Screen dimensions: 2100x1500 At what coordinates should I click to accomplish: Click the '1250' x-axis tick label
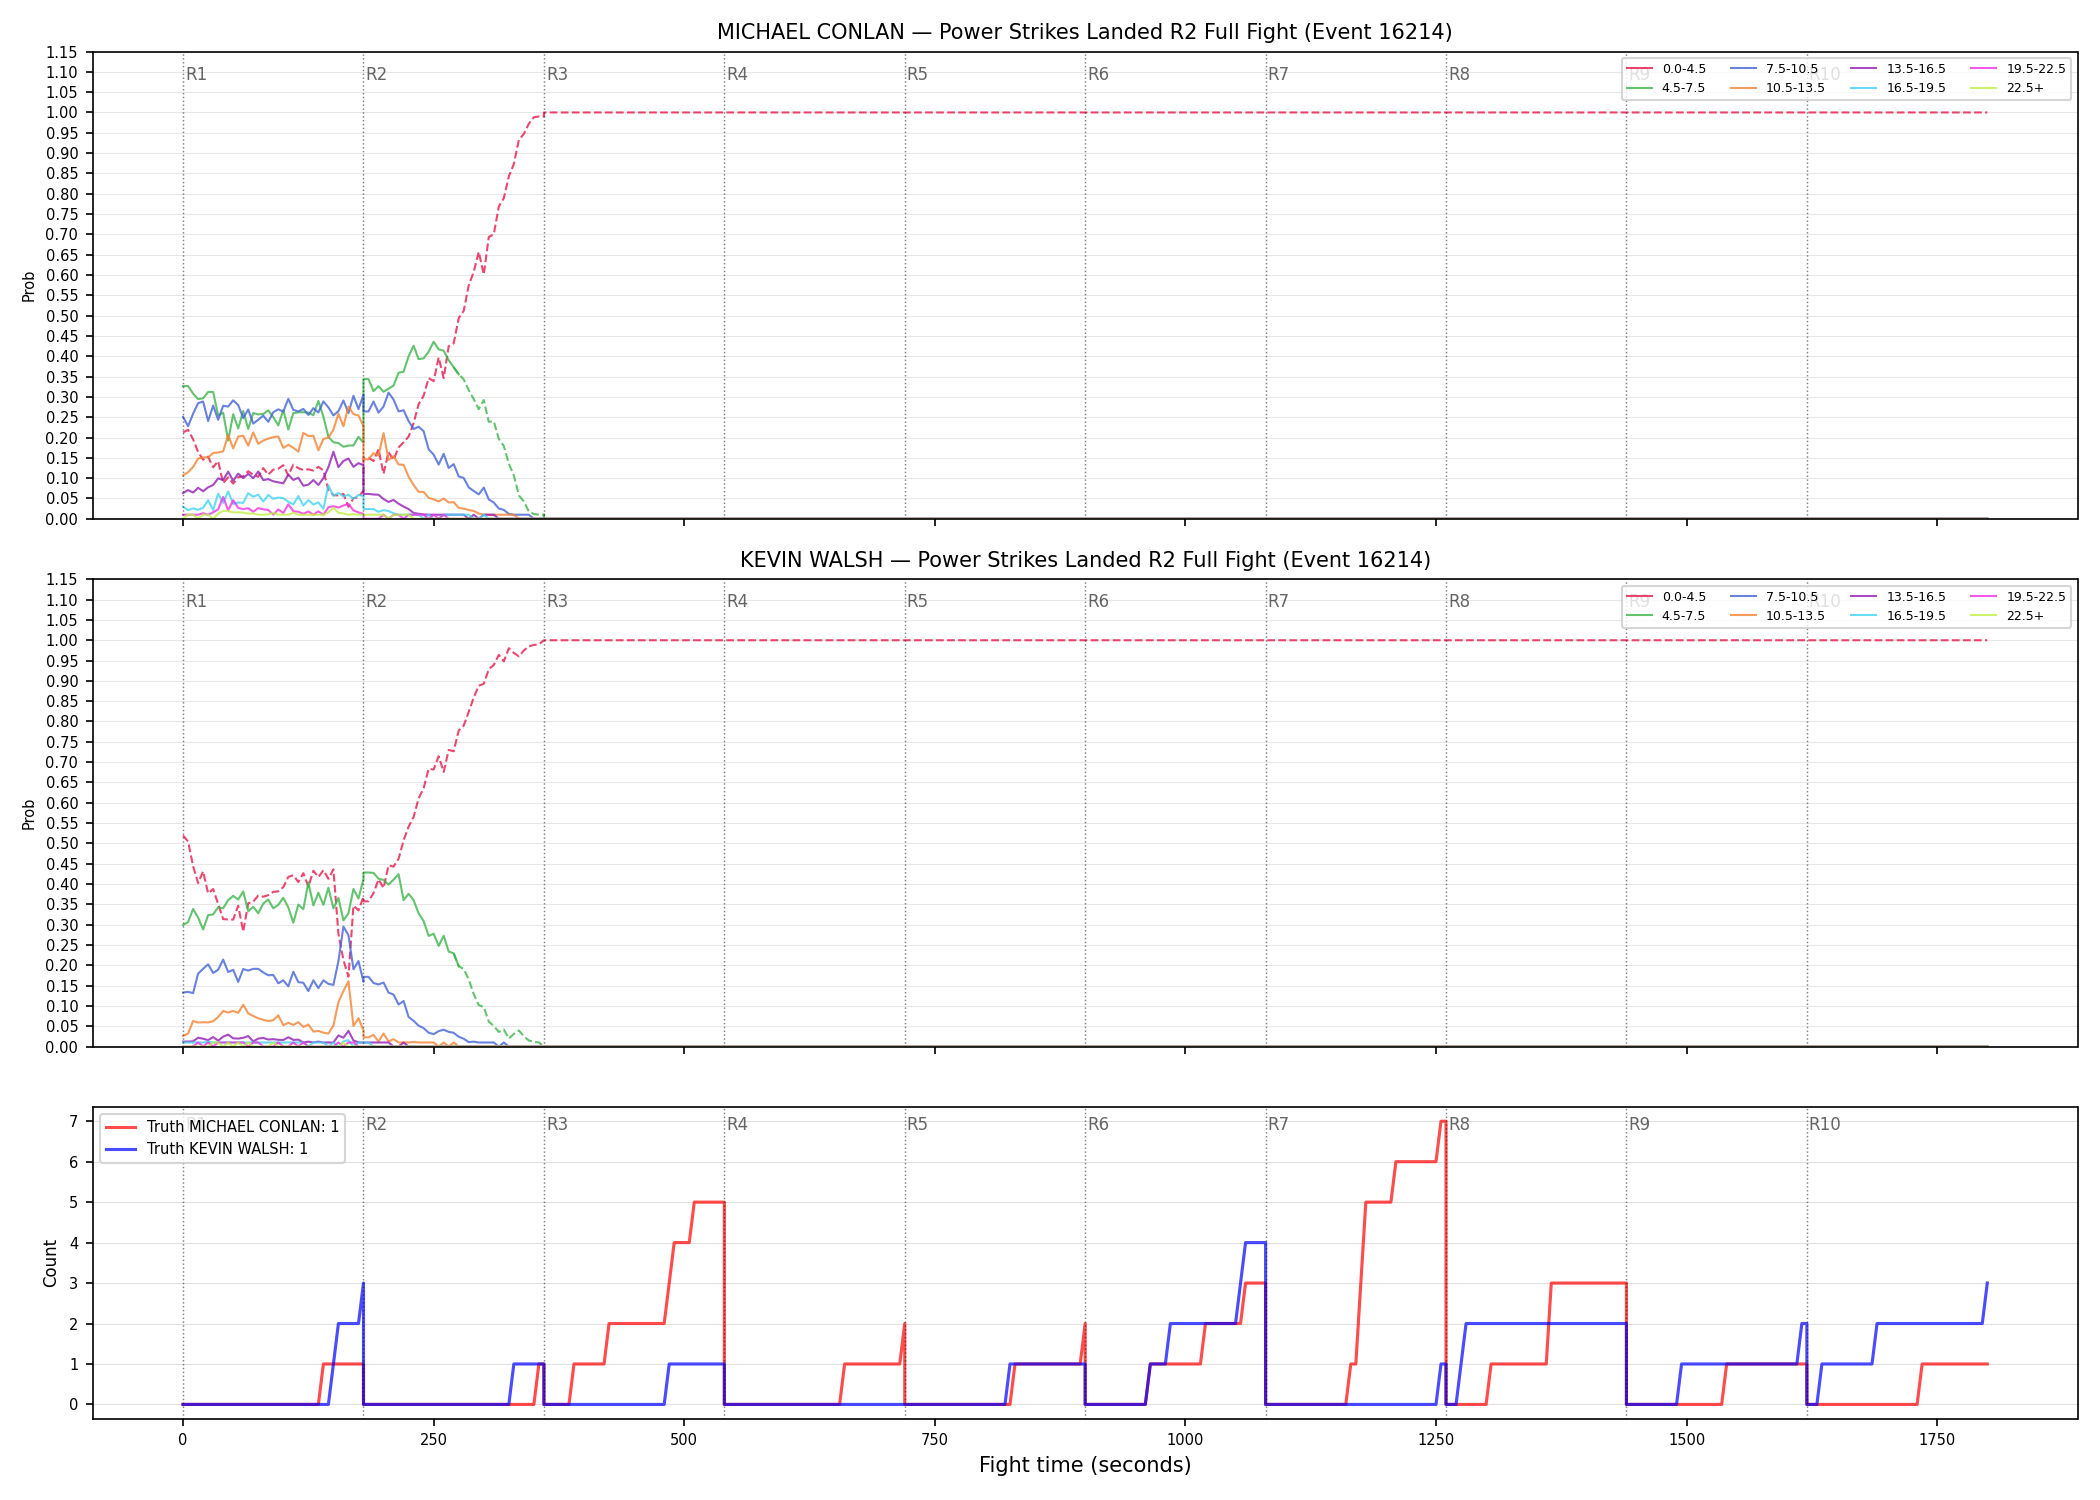(x=1436, y=1440)
